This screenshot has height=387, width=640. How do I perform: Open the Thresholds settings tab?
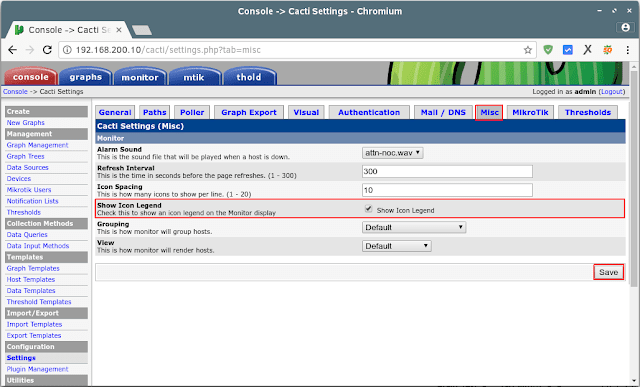588,112
